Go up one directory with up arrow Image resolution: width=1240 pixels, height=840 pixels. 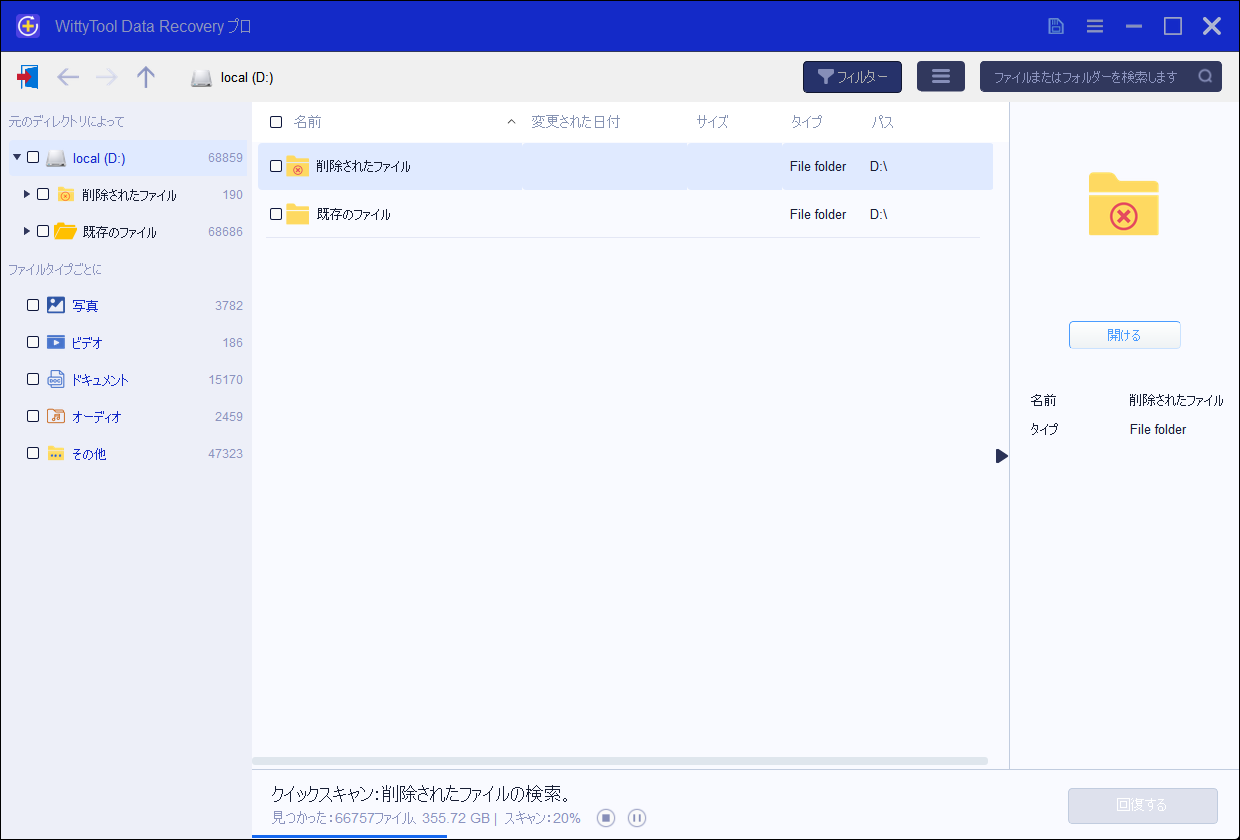pos(146,77)
